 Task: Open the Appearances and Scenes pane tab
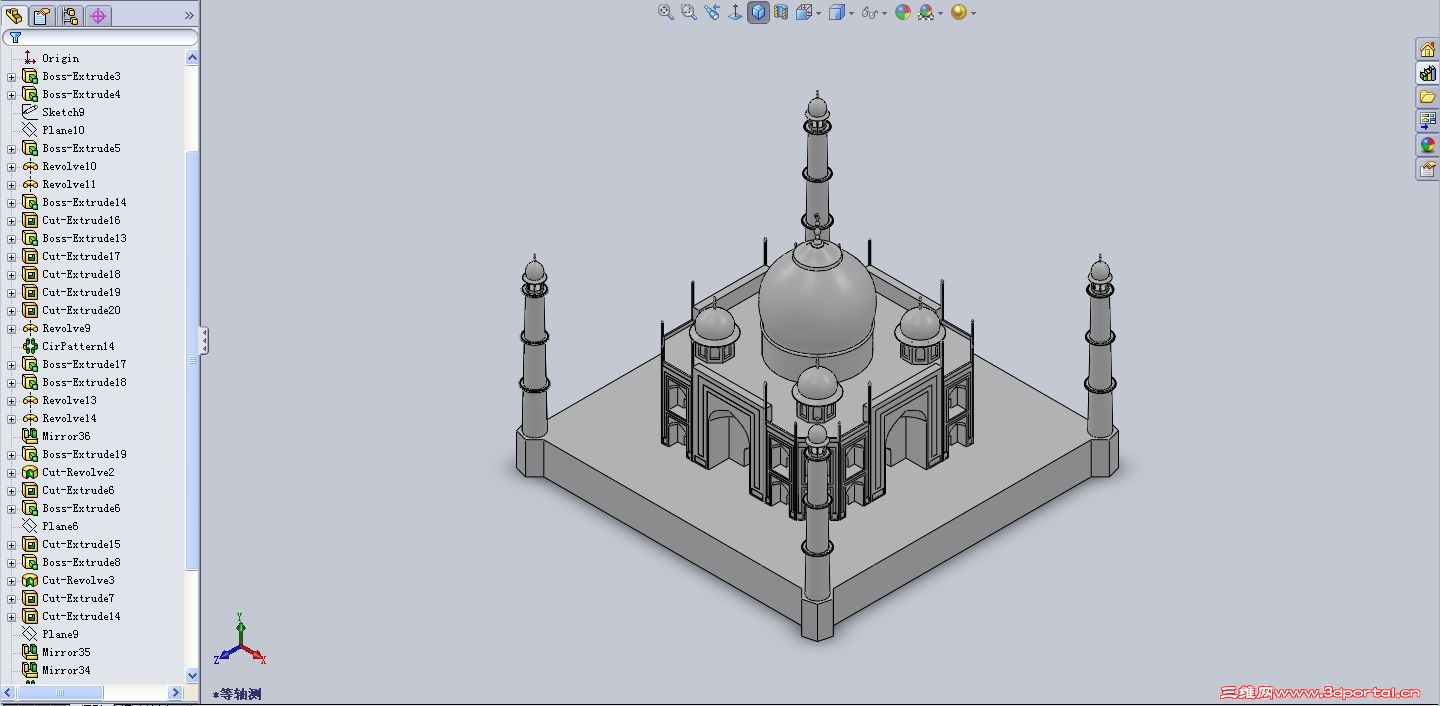pos(1427,145)
